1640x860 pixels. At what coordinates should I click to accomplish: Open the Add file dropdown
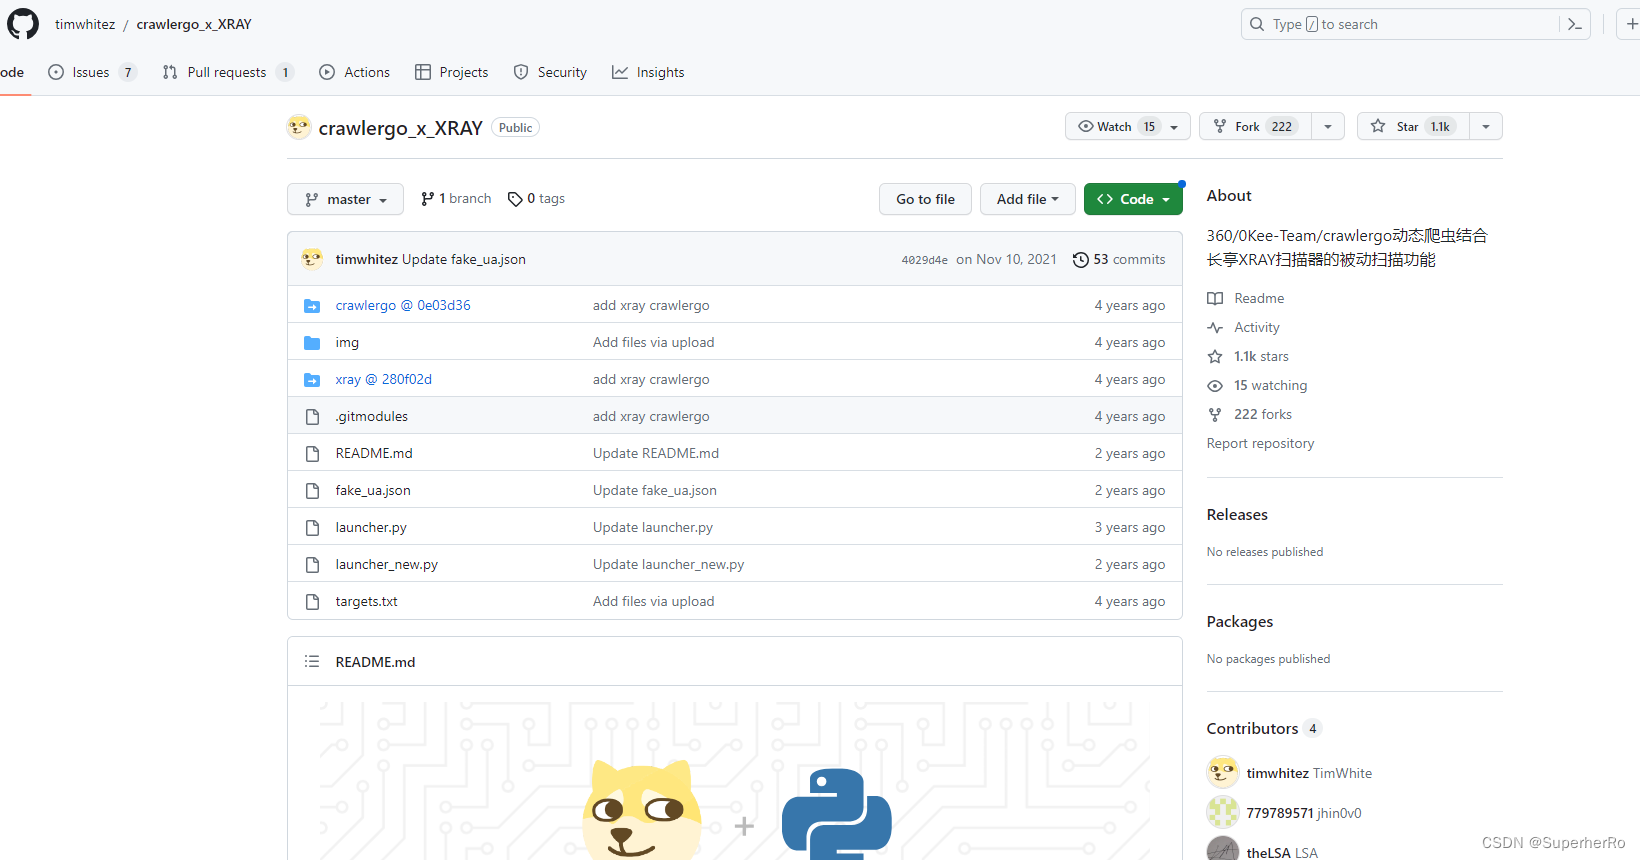[x=1027, y=199]
